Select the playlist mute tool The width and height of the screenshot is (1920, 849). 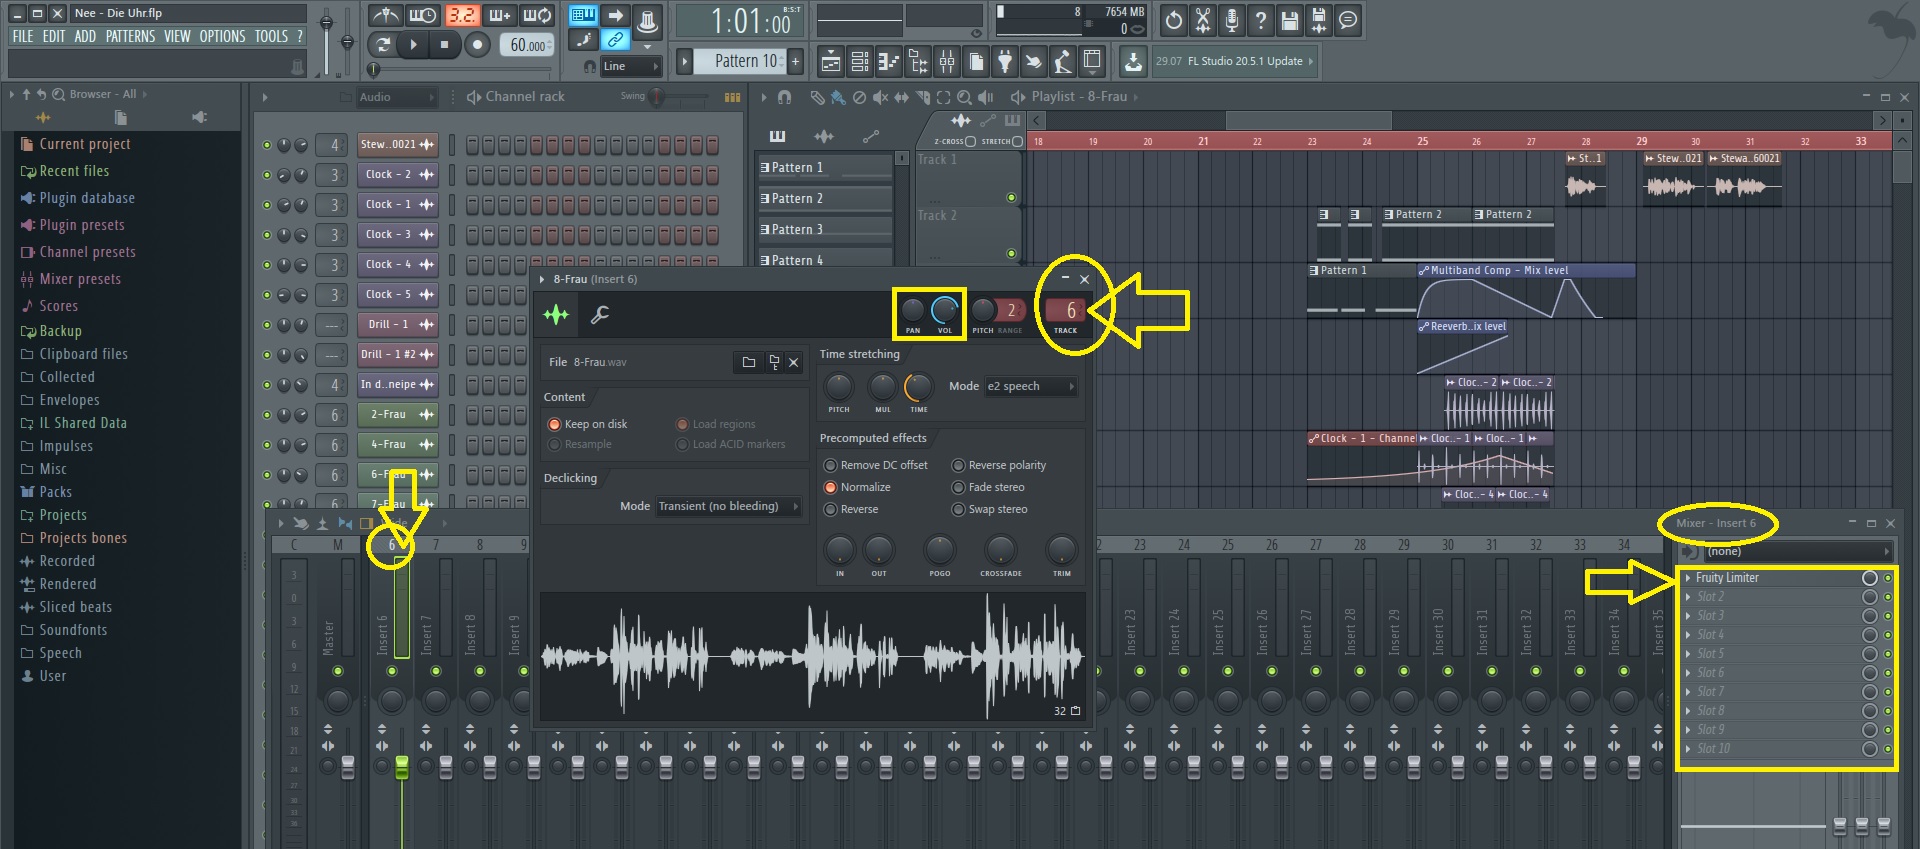tap(880, 97)
